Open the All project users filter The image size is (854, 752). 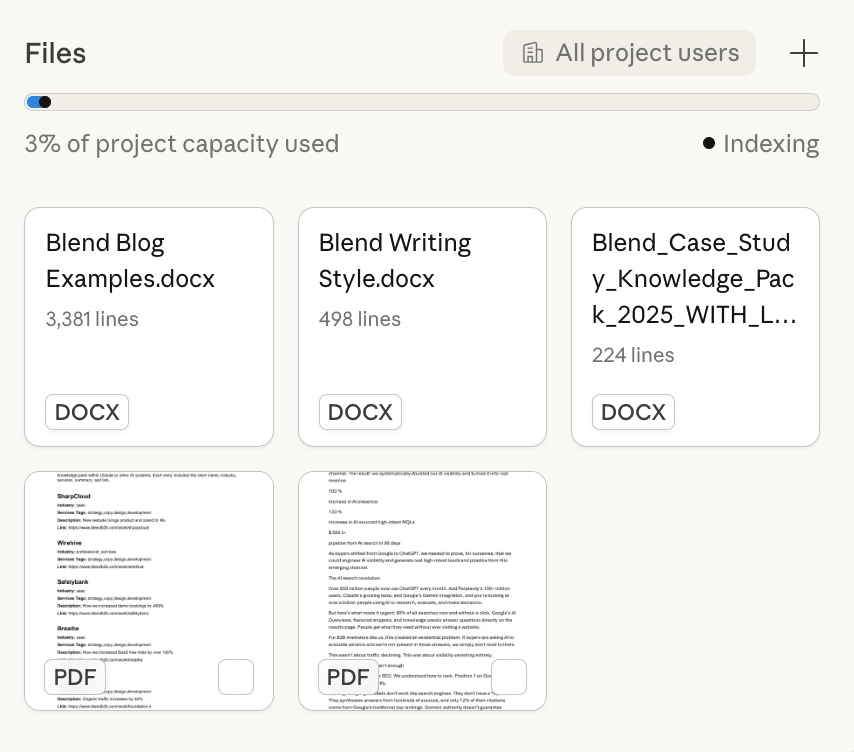point(630,53)
